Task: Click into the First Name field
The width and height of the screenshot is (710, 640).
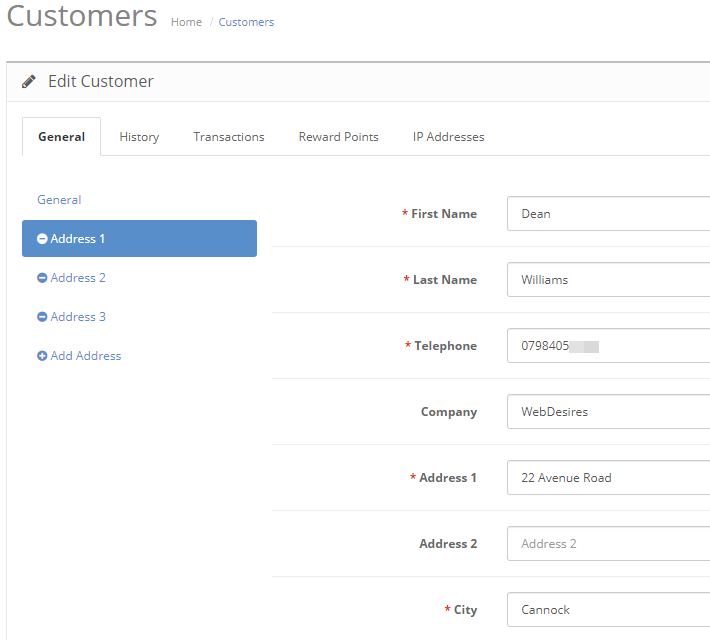Action: click(609, 214)
